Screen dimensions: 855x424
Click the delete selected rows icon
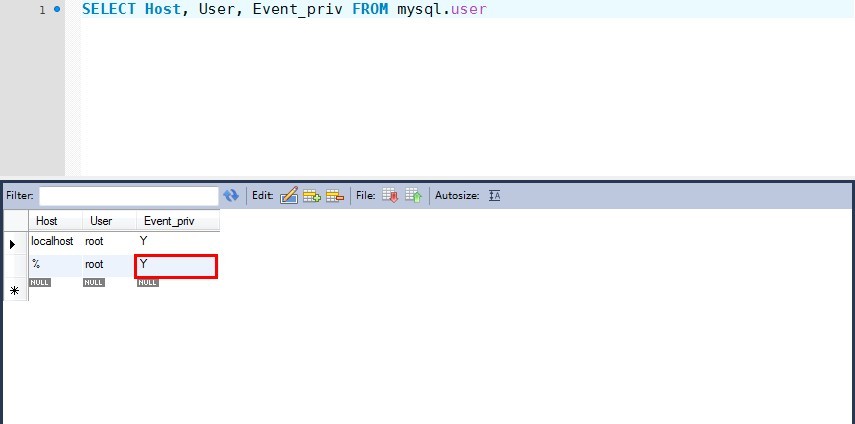tap(335, 196)
